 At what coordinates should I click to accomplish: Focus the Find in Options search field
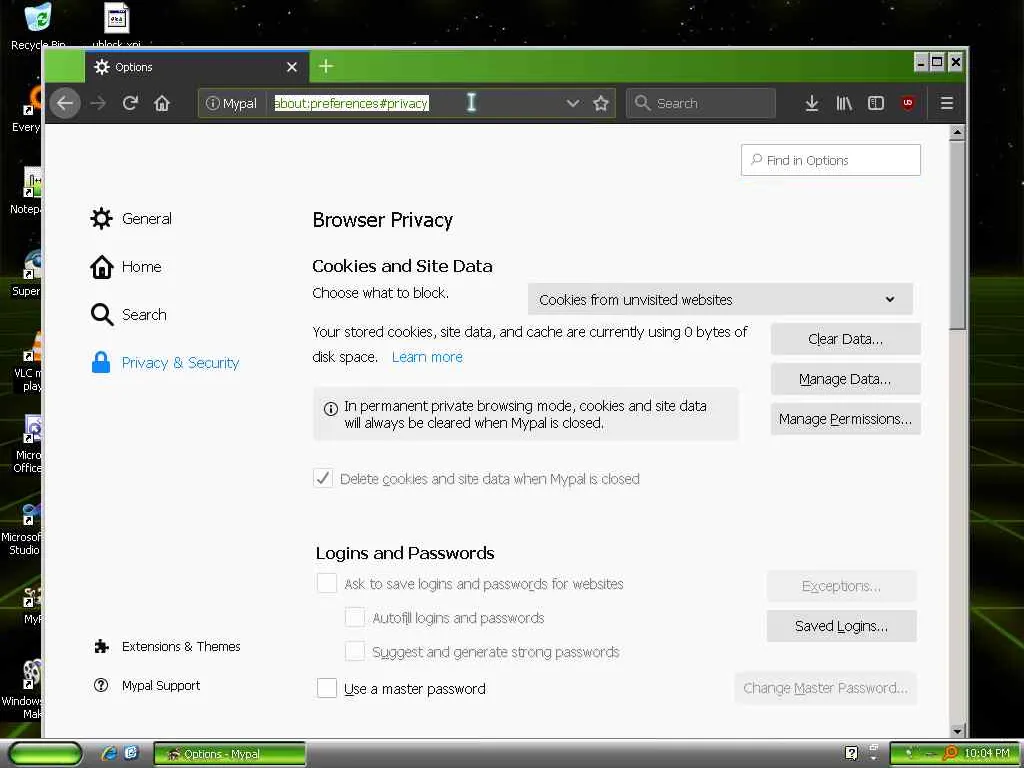[x=831, y=160]
